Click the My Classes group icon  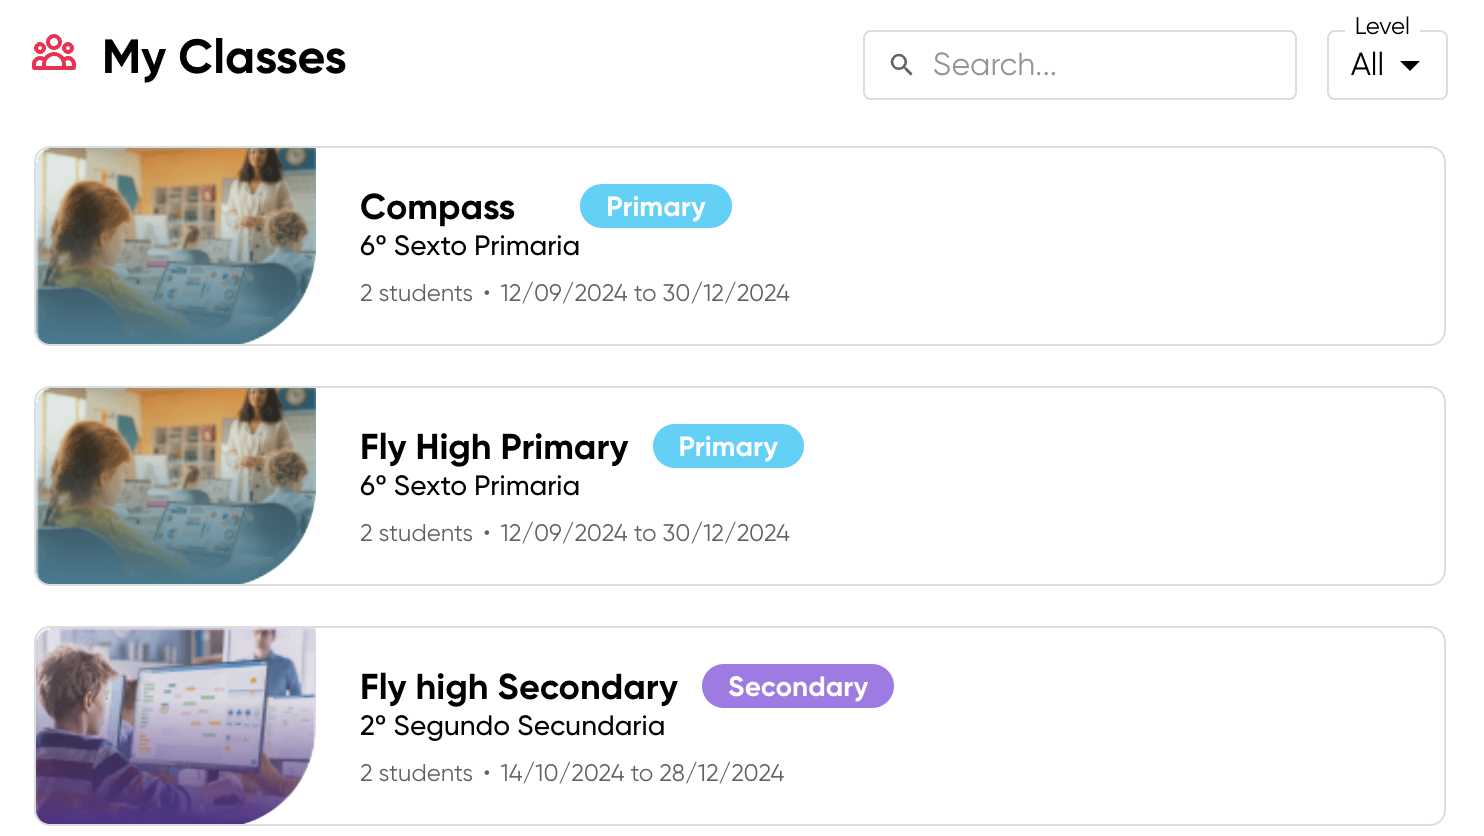(x=54, y=54)
